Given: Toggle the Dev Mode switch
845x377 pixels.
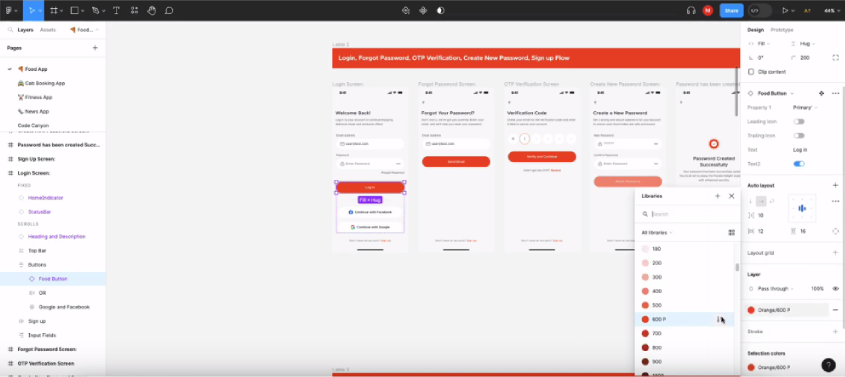Looking at the screenshot, I should point(760,10).
